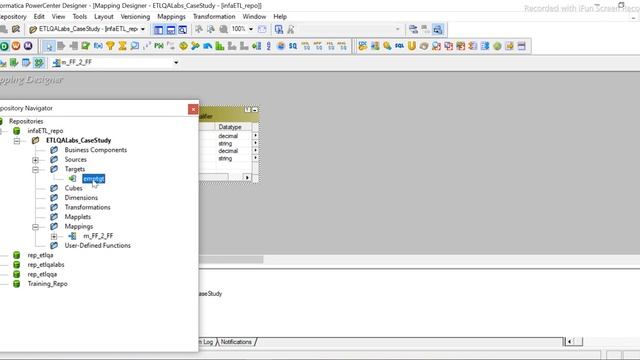Open the green D designer tool

[4, 46]
